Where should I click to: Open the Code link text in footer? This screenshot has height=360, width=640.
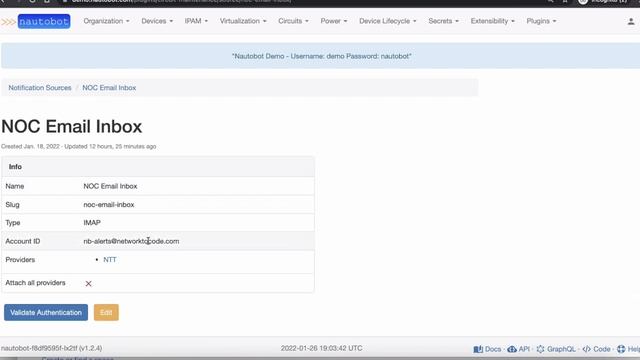coord(602,349)
